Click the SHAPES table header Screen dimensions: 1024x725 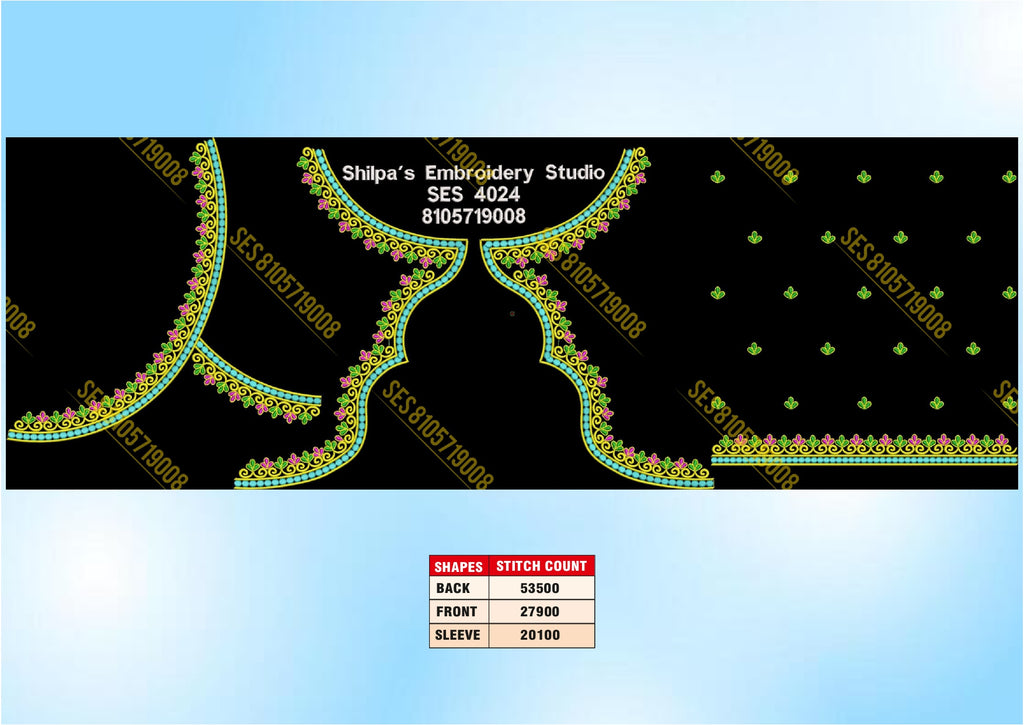pos(458,566)
